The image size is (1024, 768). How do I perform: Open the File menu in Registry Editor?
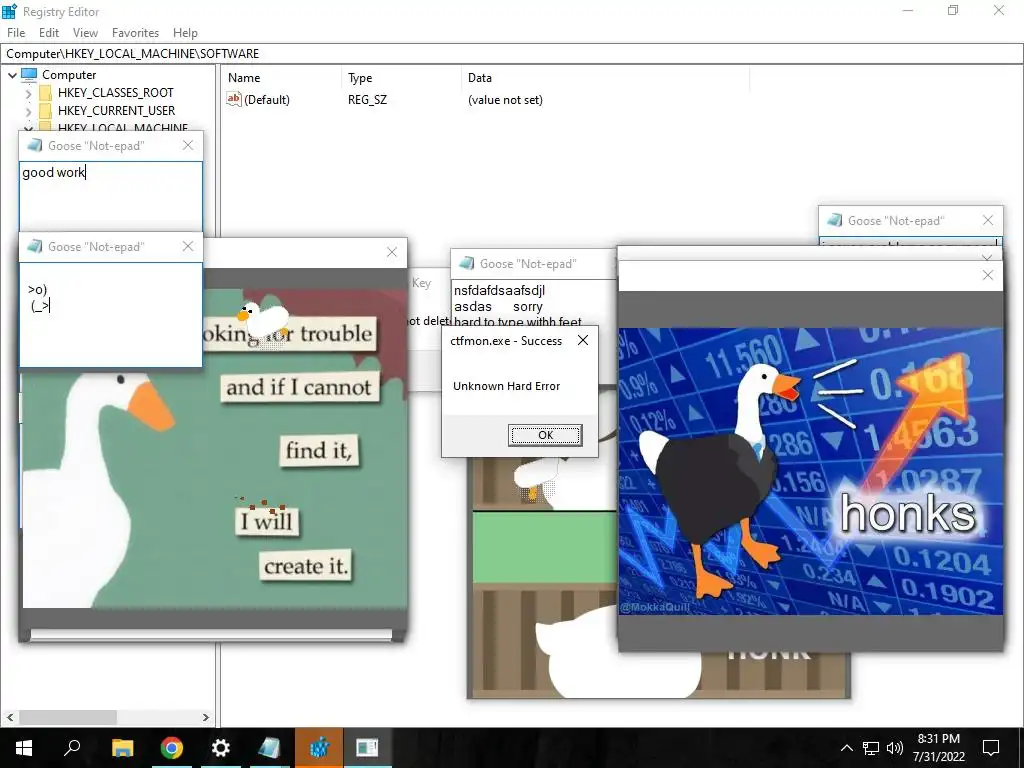[x=16, y=33]
